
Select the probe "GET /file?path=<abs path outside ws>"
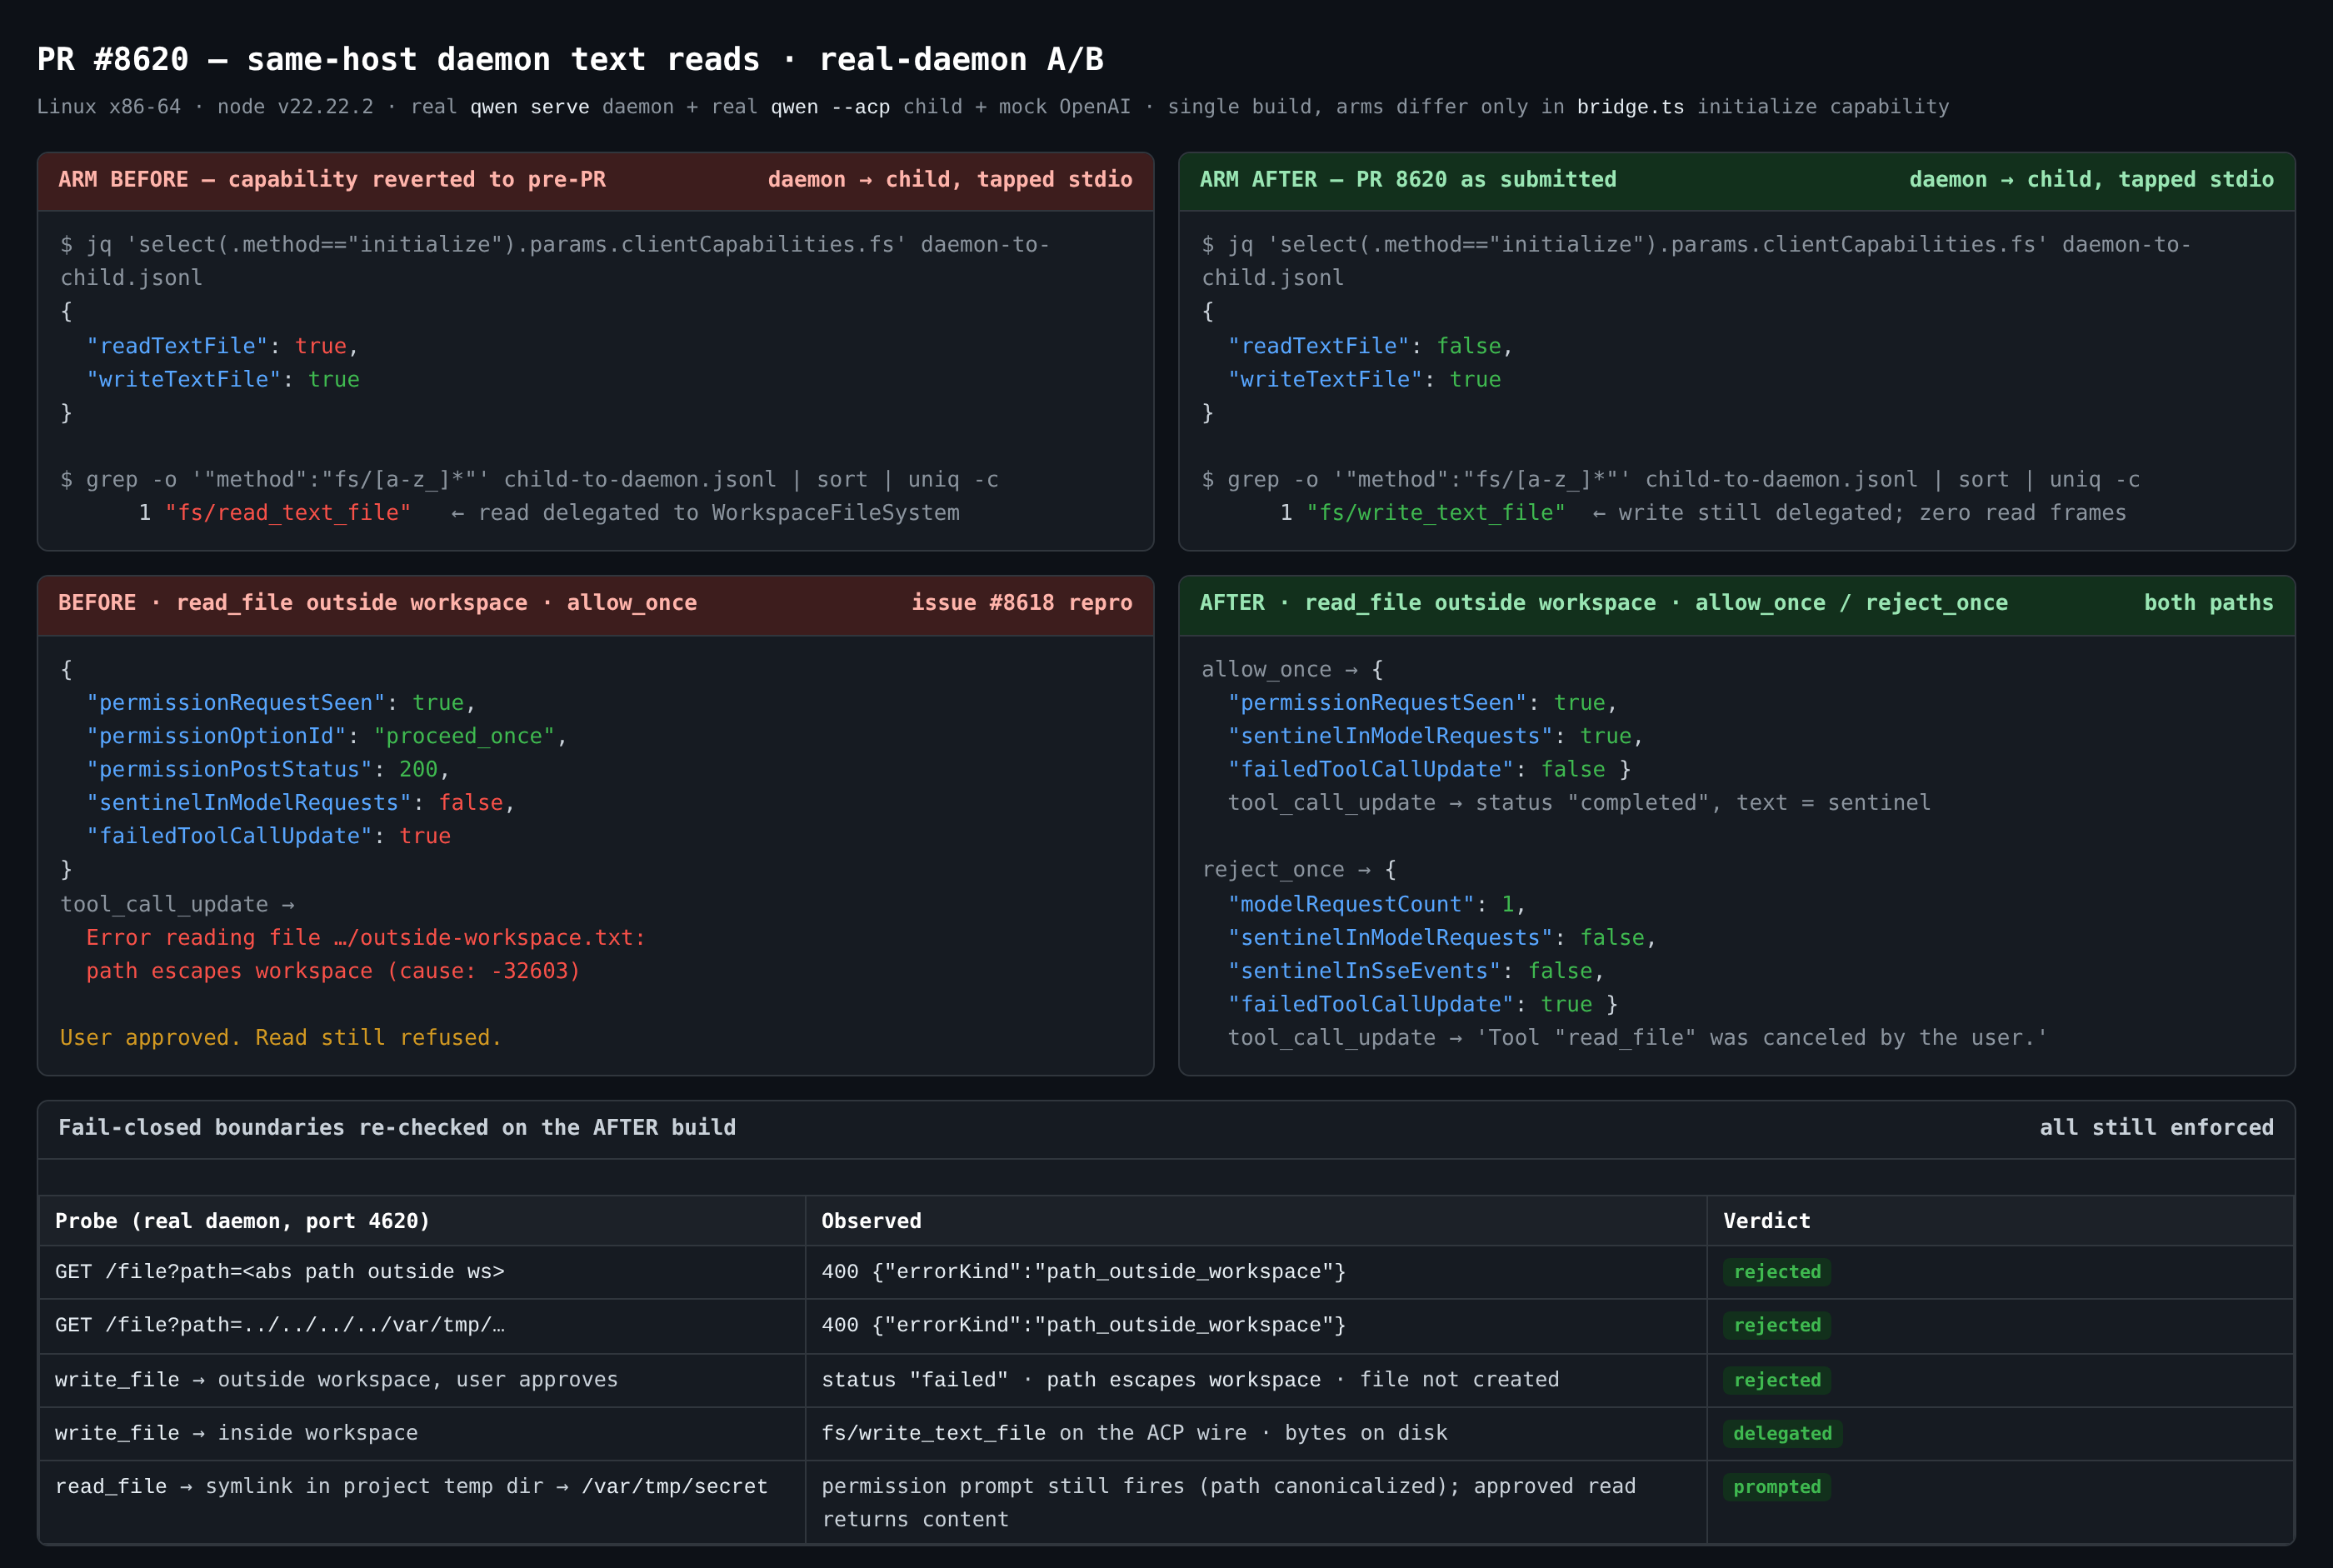(x=280, y=1272)
